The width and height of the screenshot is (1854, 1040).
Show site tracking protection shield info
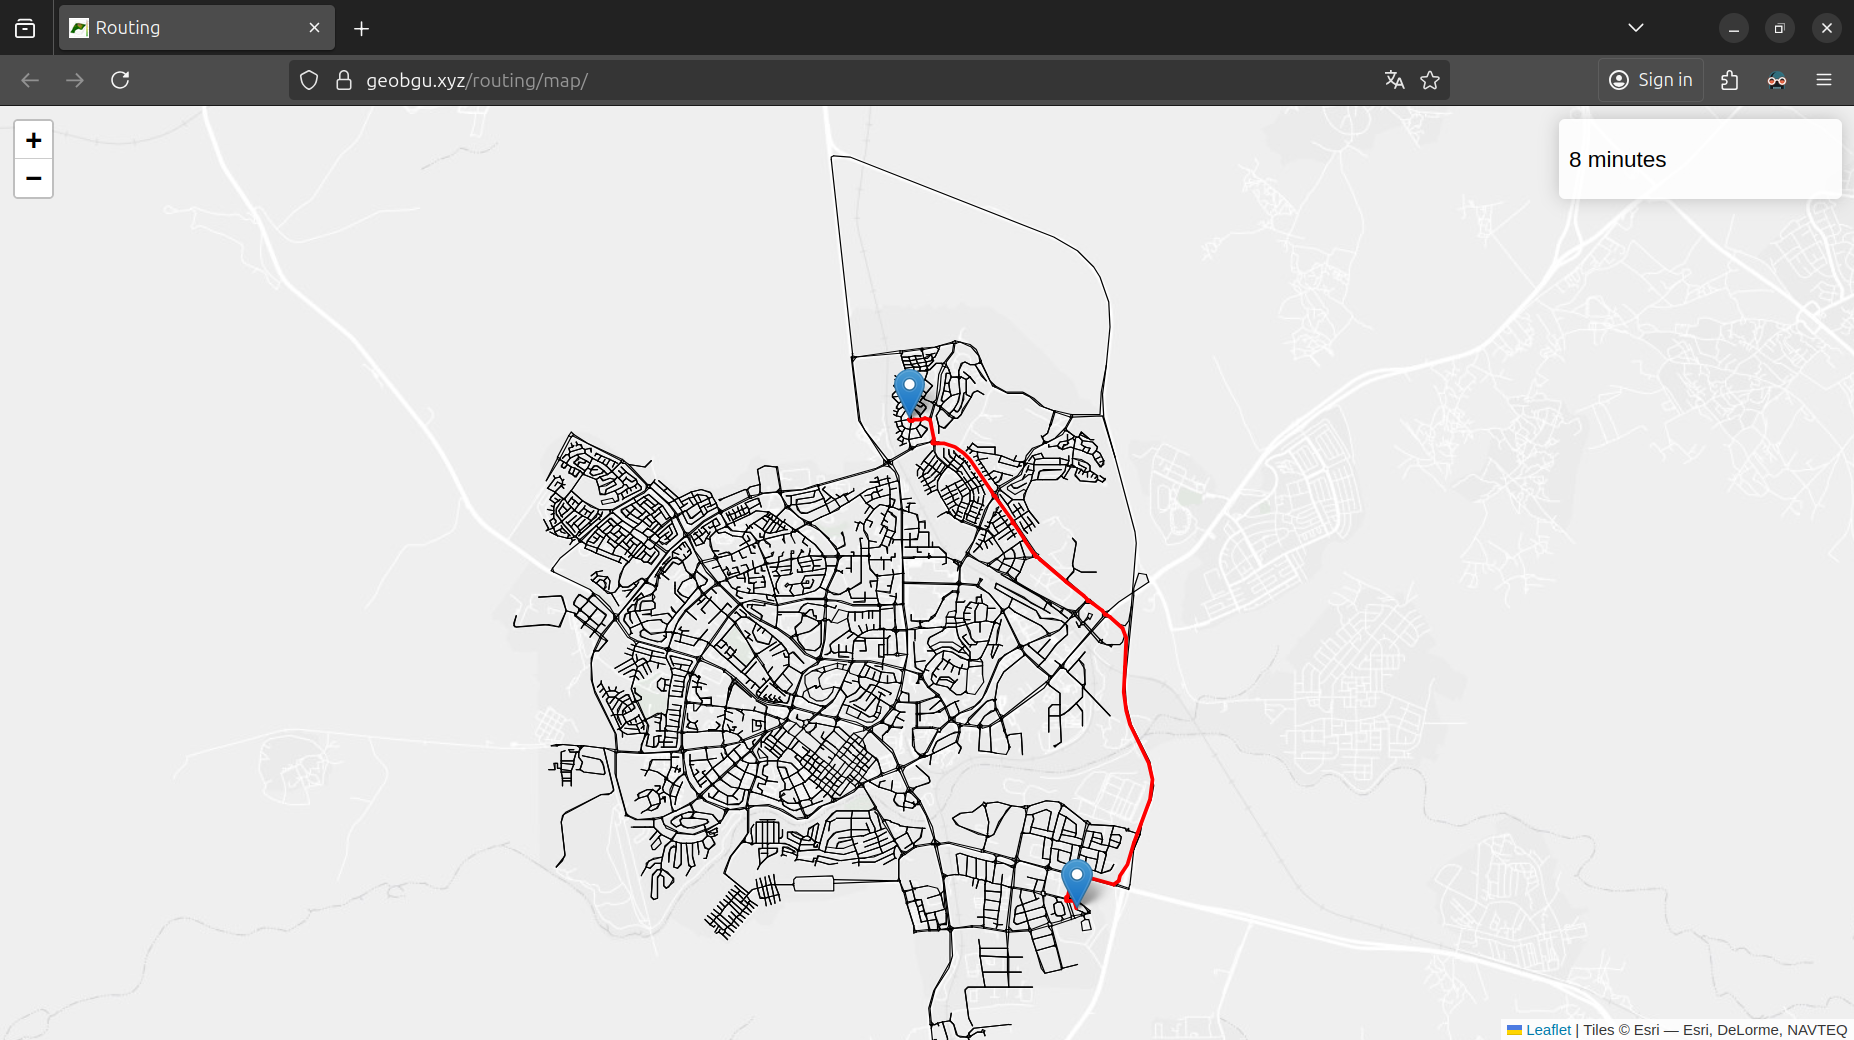pyautogui.click(x=309, y=80)
